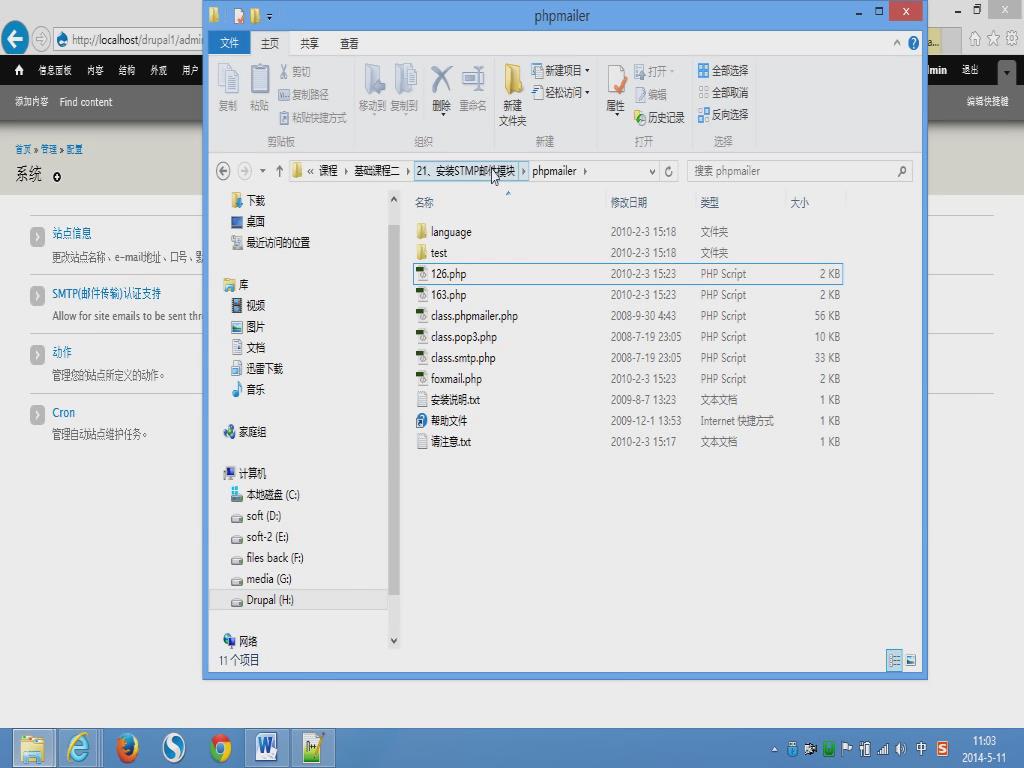Click the Paste (粘贴) ribbon icon

pos(259,87)
